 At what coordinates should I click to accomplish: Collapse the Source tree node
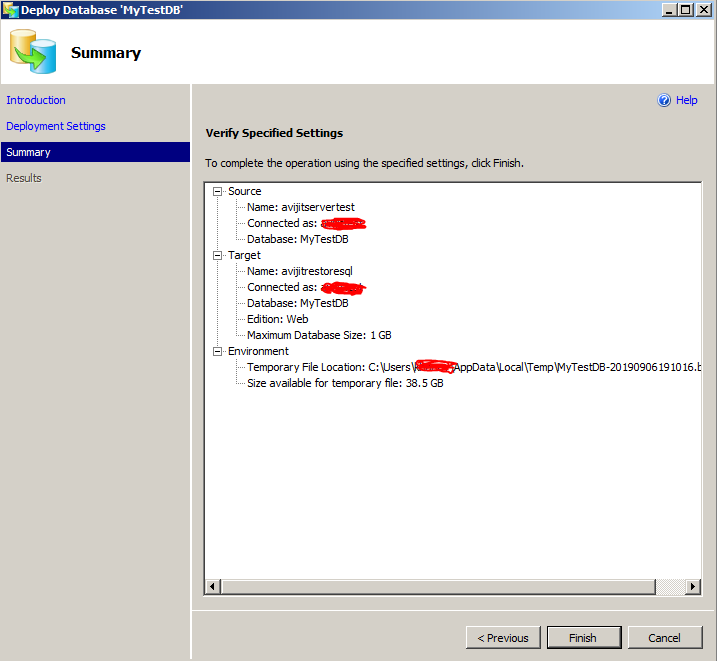(217, 191)
